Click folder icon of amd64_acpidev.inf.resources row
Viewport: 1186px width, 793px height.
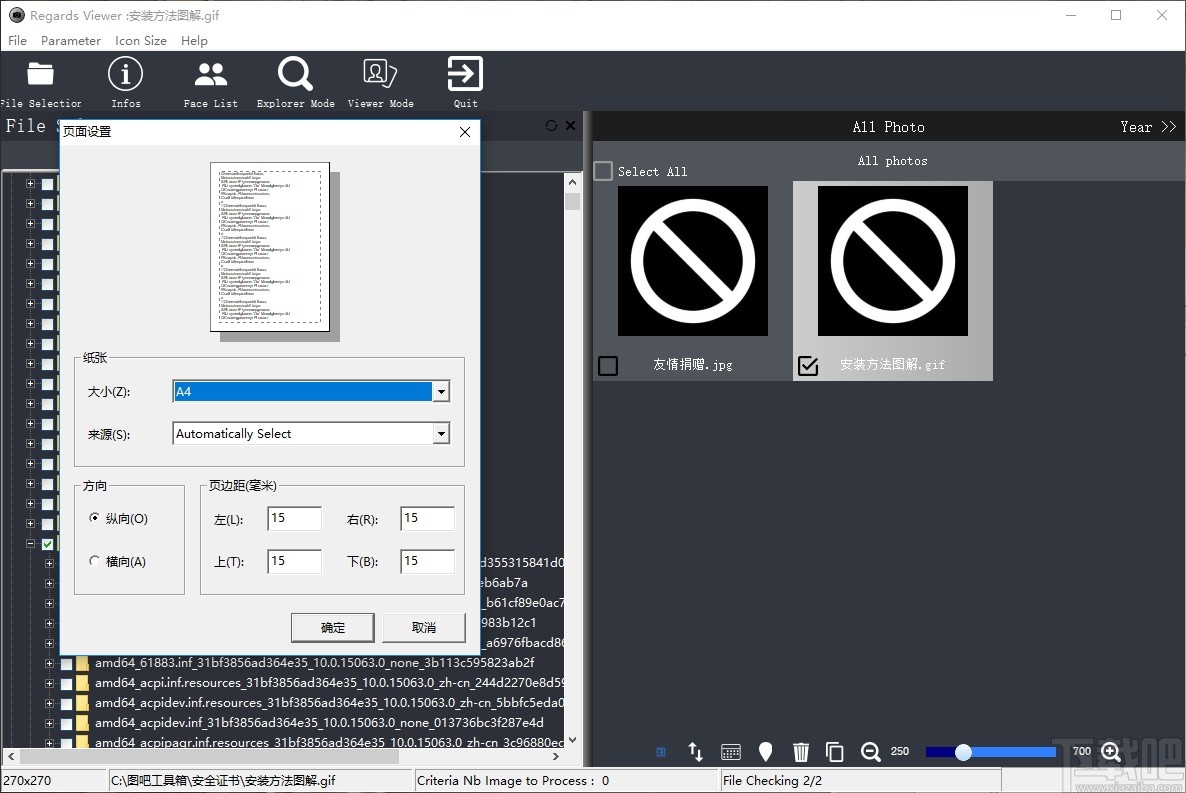click(x=82, y=703)
